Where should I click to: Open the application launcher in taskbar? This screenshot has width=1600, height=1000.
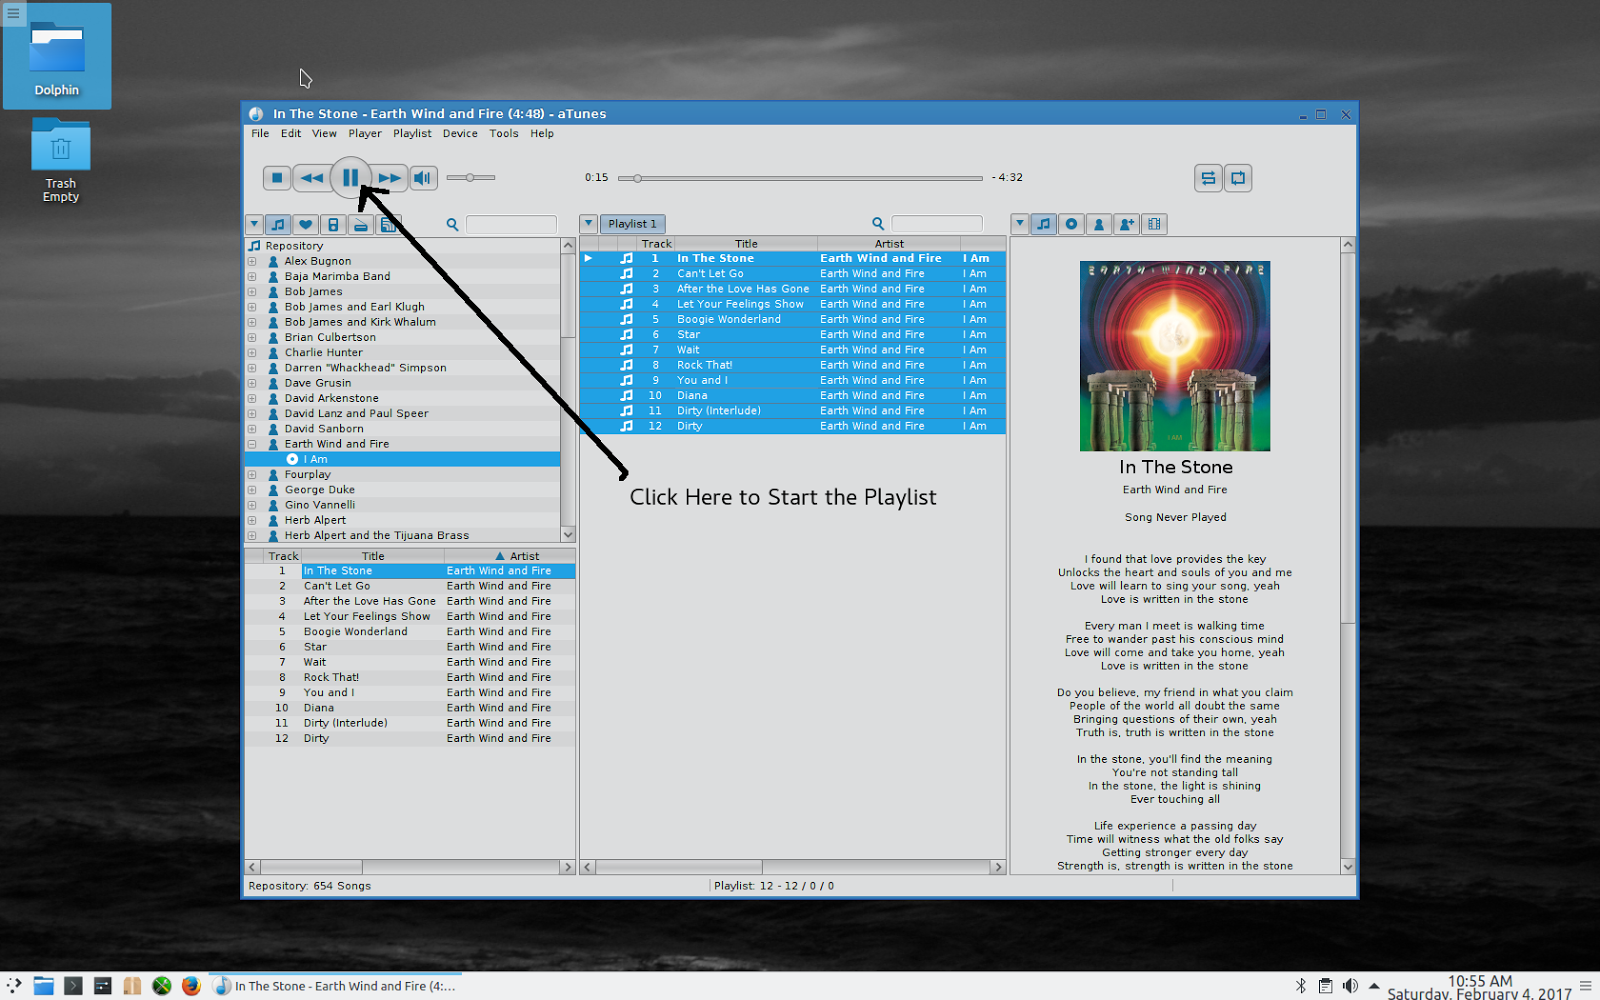click(13, 986)
